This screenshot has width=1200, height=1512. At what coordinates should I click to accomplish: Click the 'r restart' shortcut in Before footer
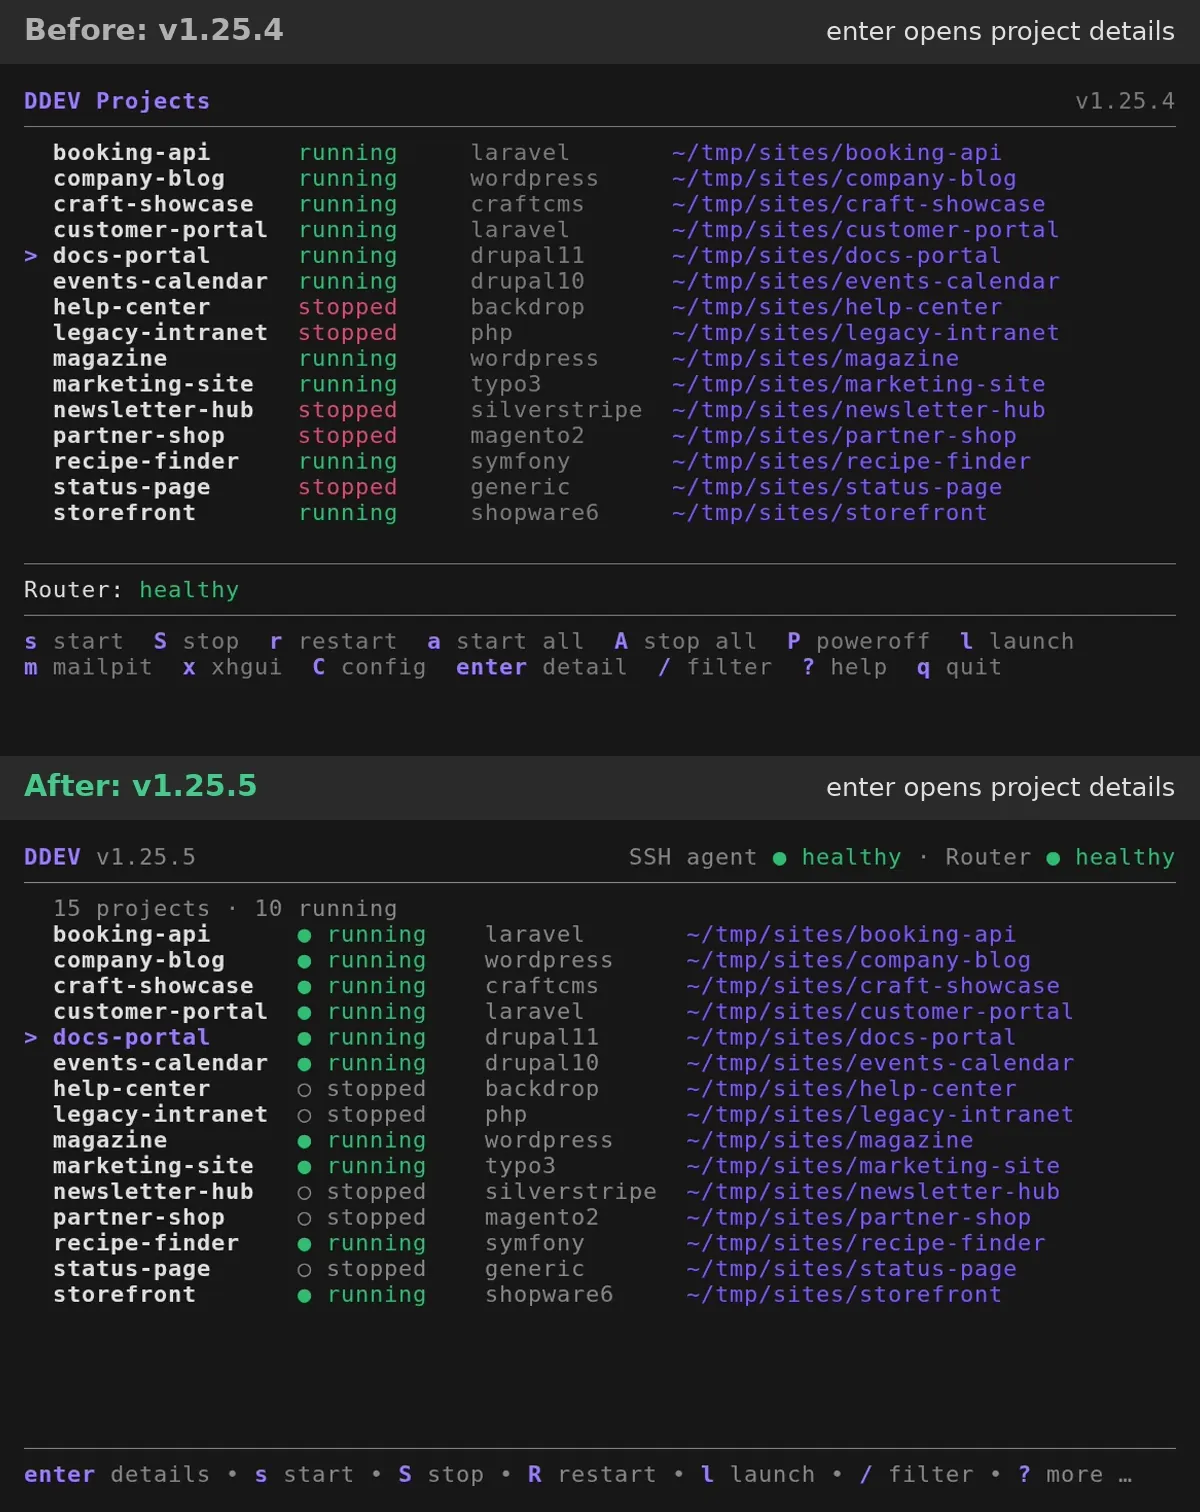pyautogui.click(x=333, y=641)
